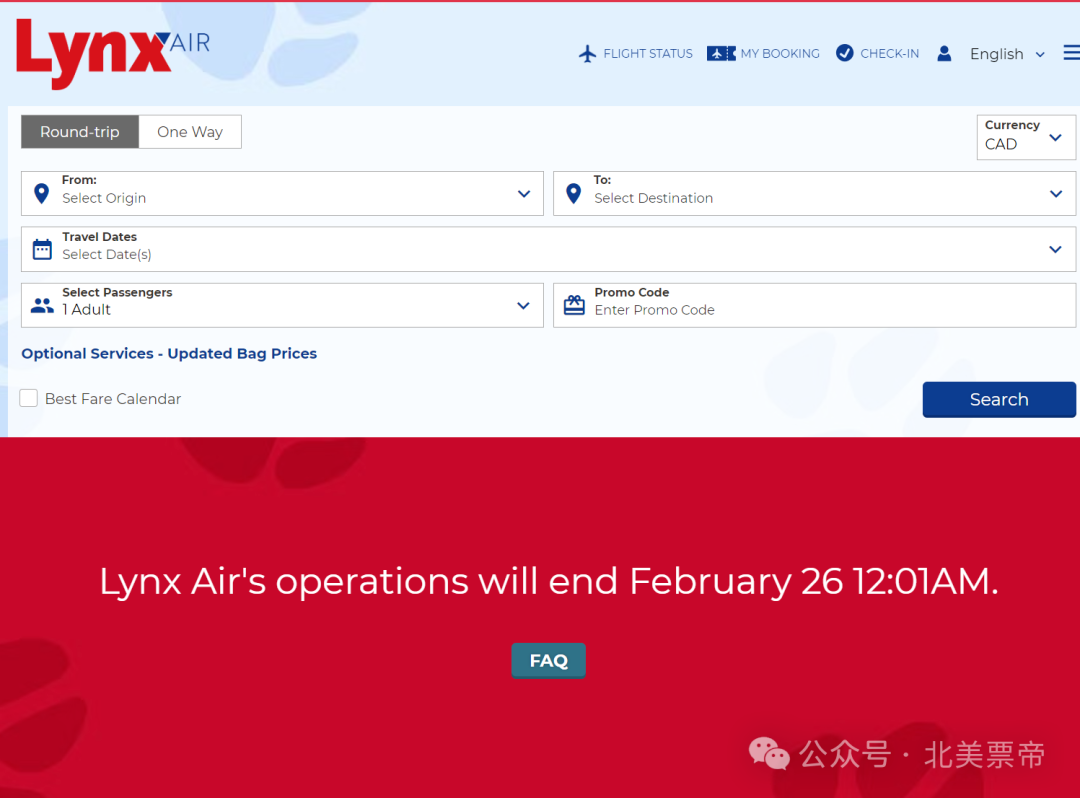This screenshot has width=1080, height=798.
Task: Click the Travel Dates calendar icon
Action: coord(42,249)
